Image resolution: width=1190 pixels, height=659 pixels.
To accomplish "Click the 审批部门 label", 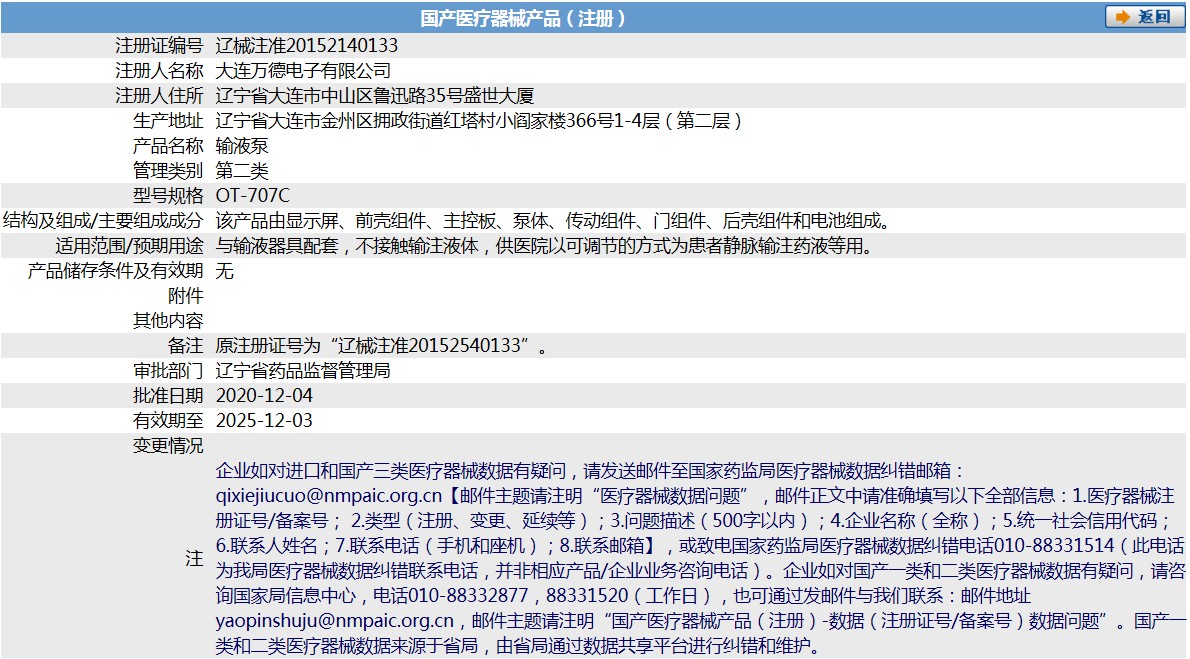I will 168,371.
